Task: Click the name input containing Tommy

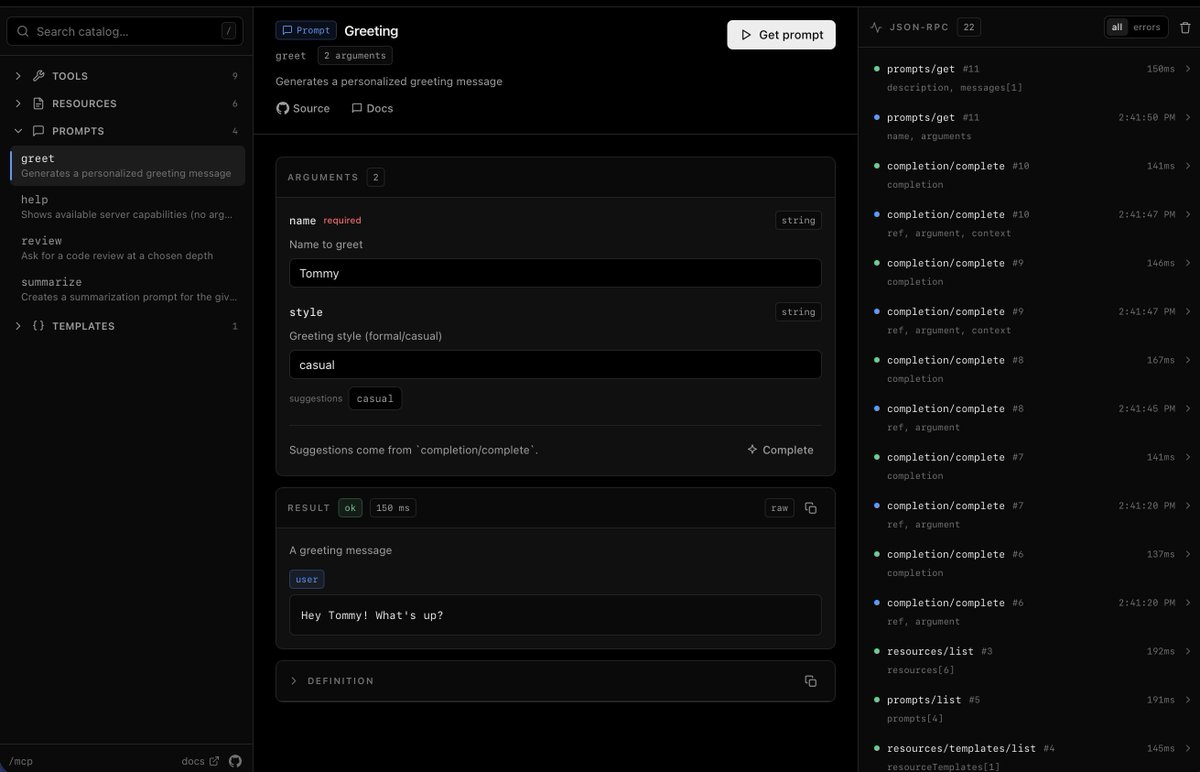Action: click(555, 273)
